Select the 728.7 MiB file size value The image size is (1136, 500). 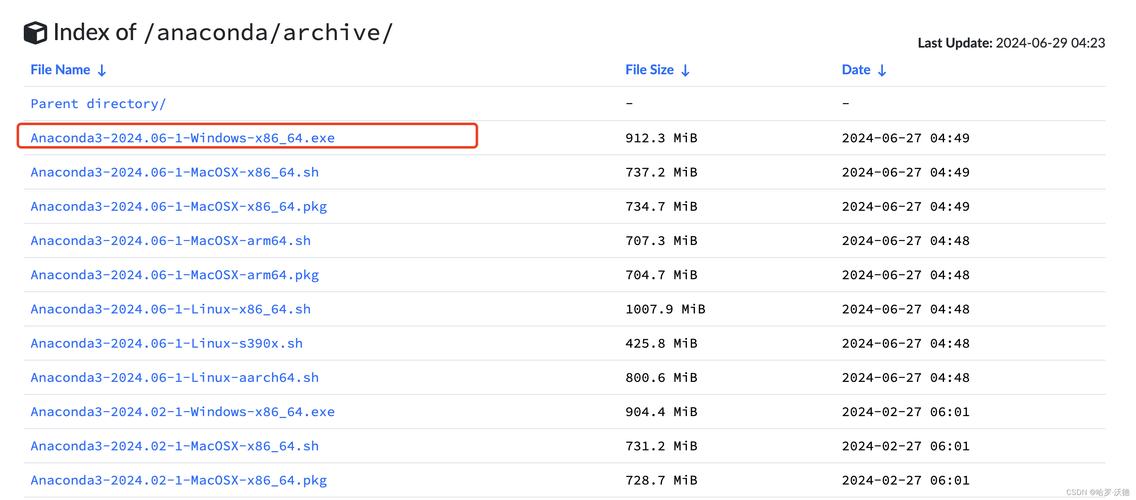click(661, 480)
